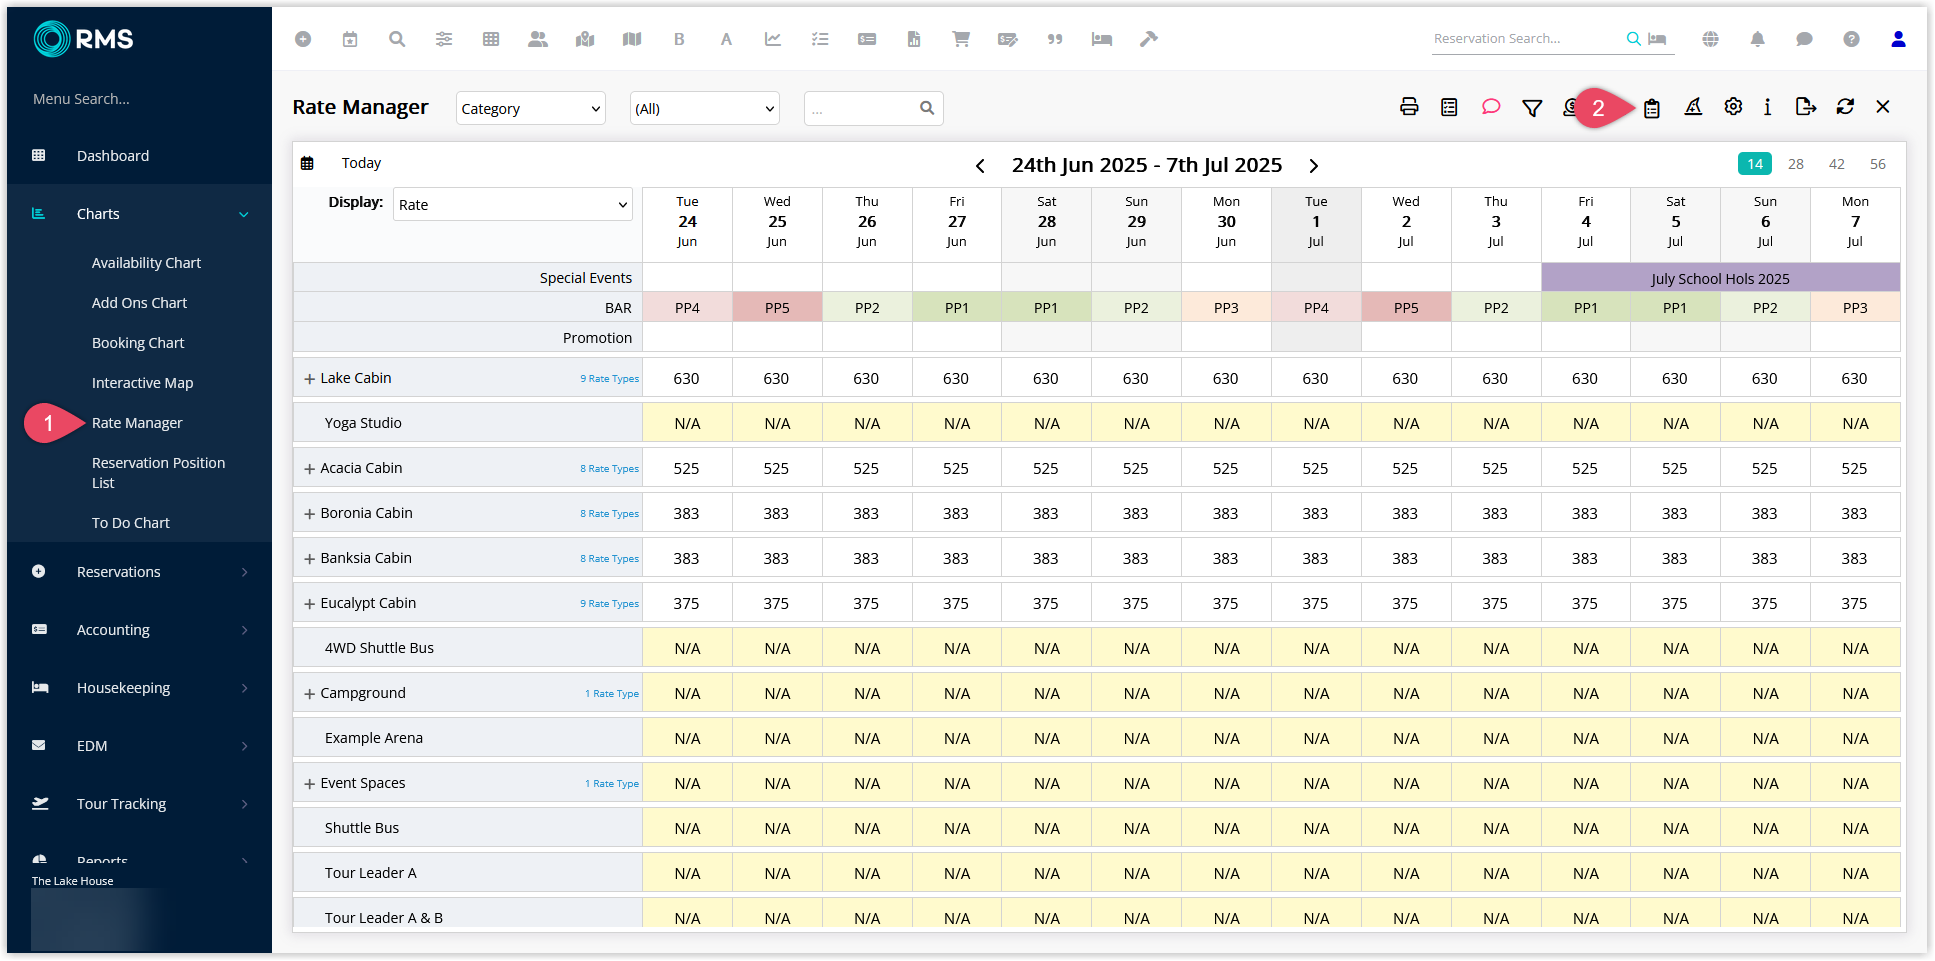1935x961 pixels.
Task: Go to previous date range
Action: coord(980,166)
